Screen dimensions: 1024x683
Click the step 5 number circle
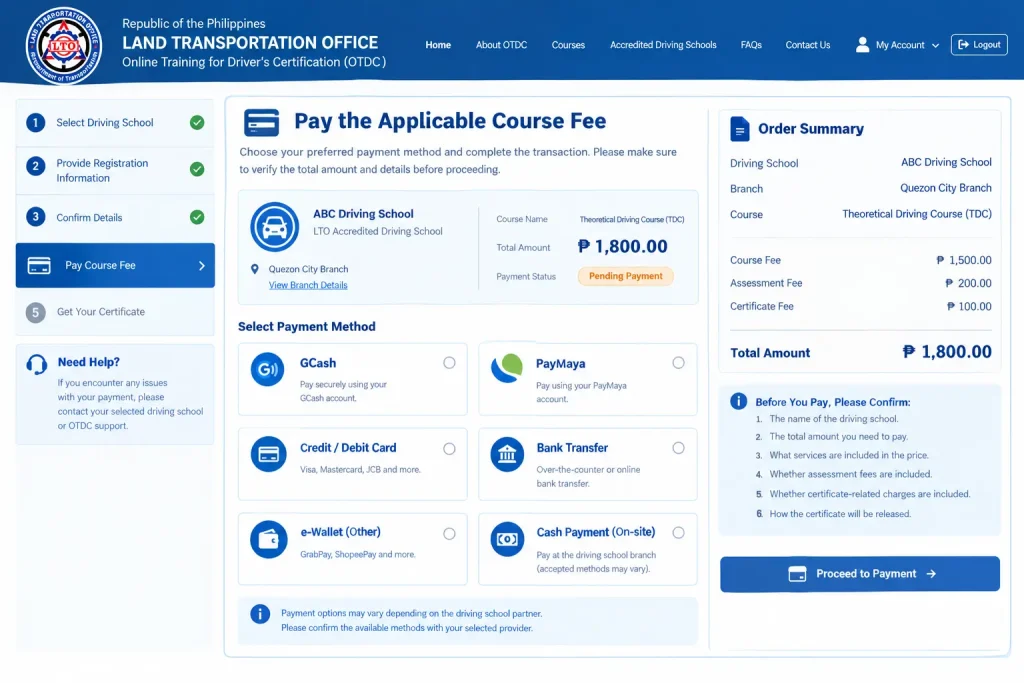point(35,312)
